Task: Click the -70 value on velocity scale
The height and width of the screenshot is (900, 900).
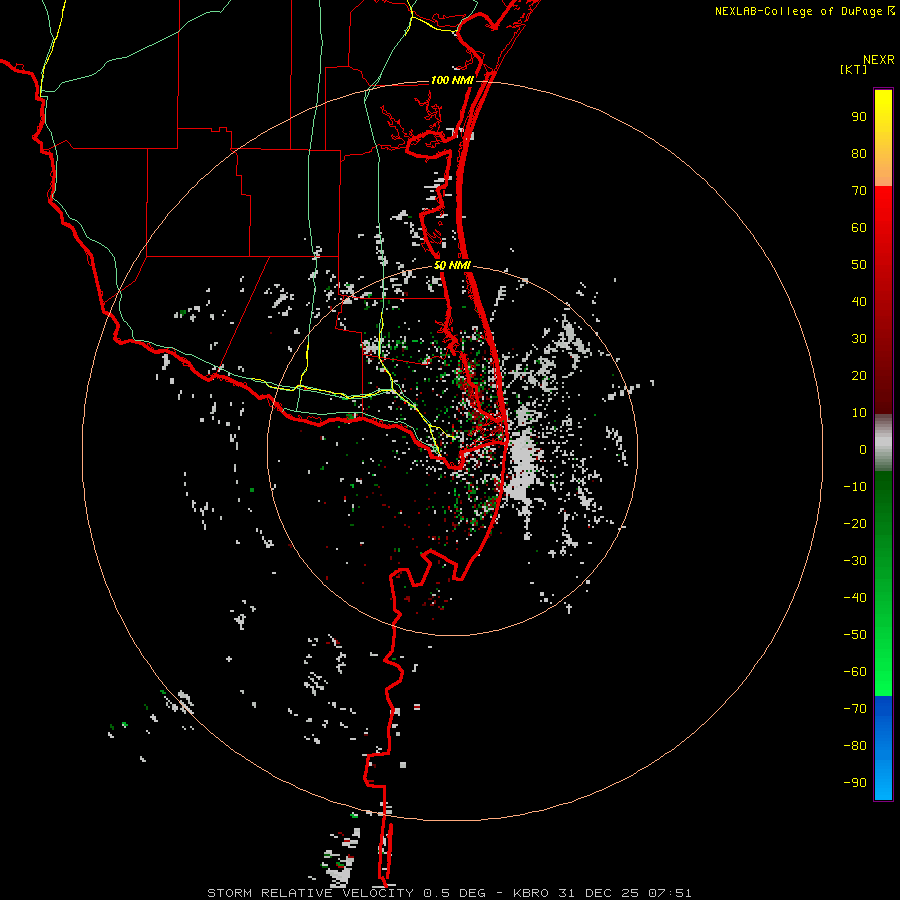Action: [x=855, y=709]
